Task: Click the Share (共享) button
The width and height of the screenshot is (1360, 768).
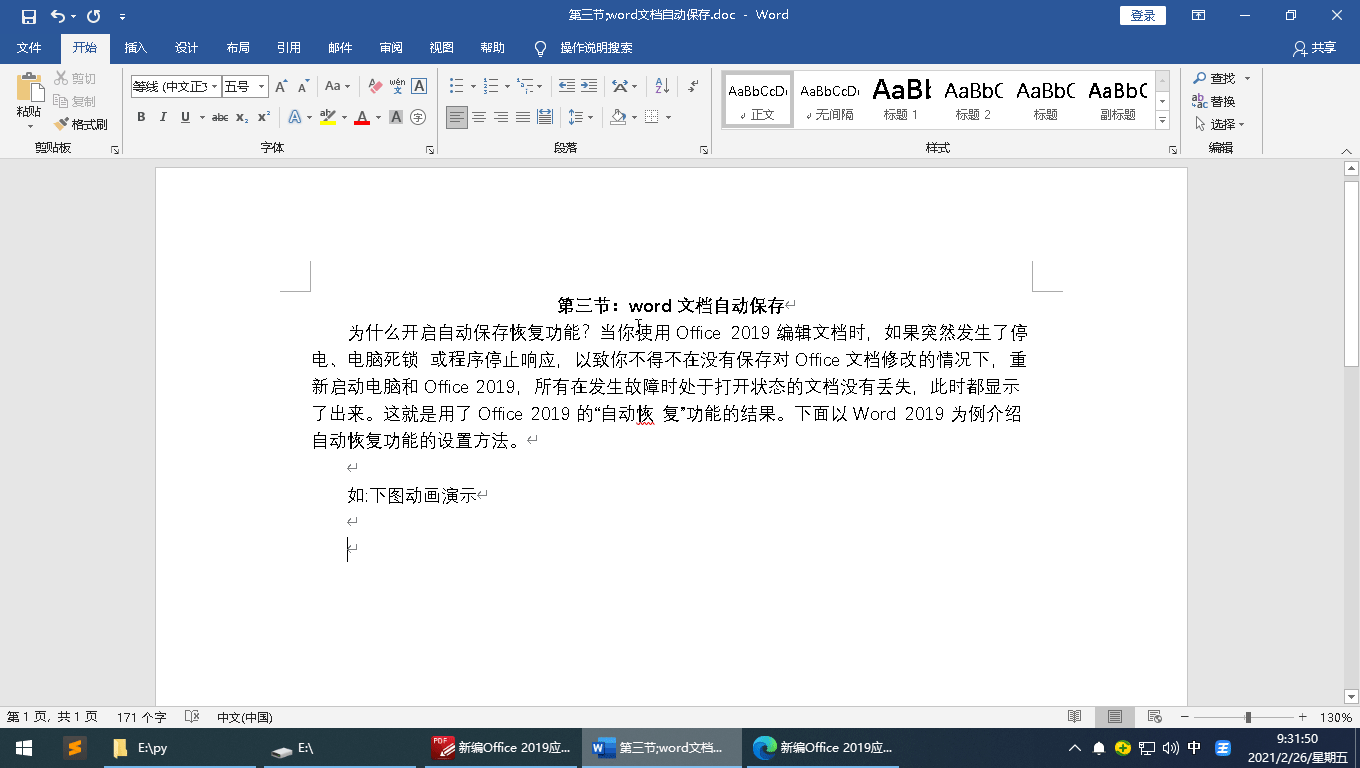Action: [x=1314, y=47]
